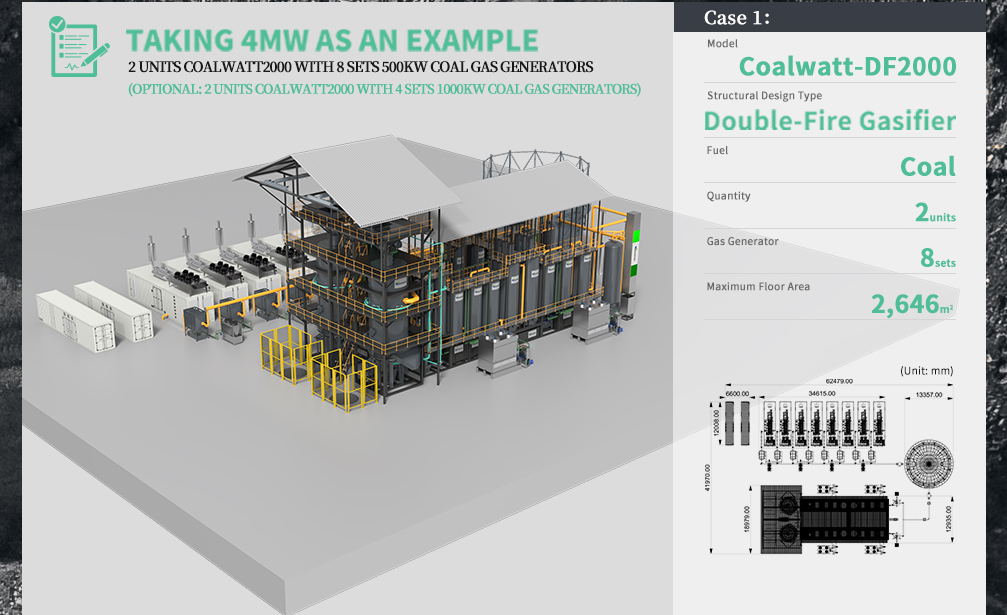Open the "Case 1:" header tab
Image resolution: width=1007 pixels, height=615 pixels.
(737, 17)
